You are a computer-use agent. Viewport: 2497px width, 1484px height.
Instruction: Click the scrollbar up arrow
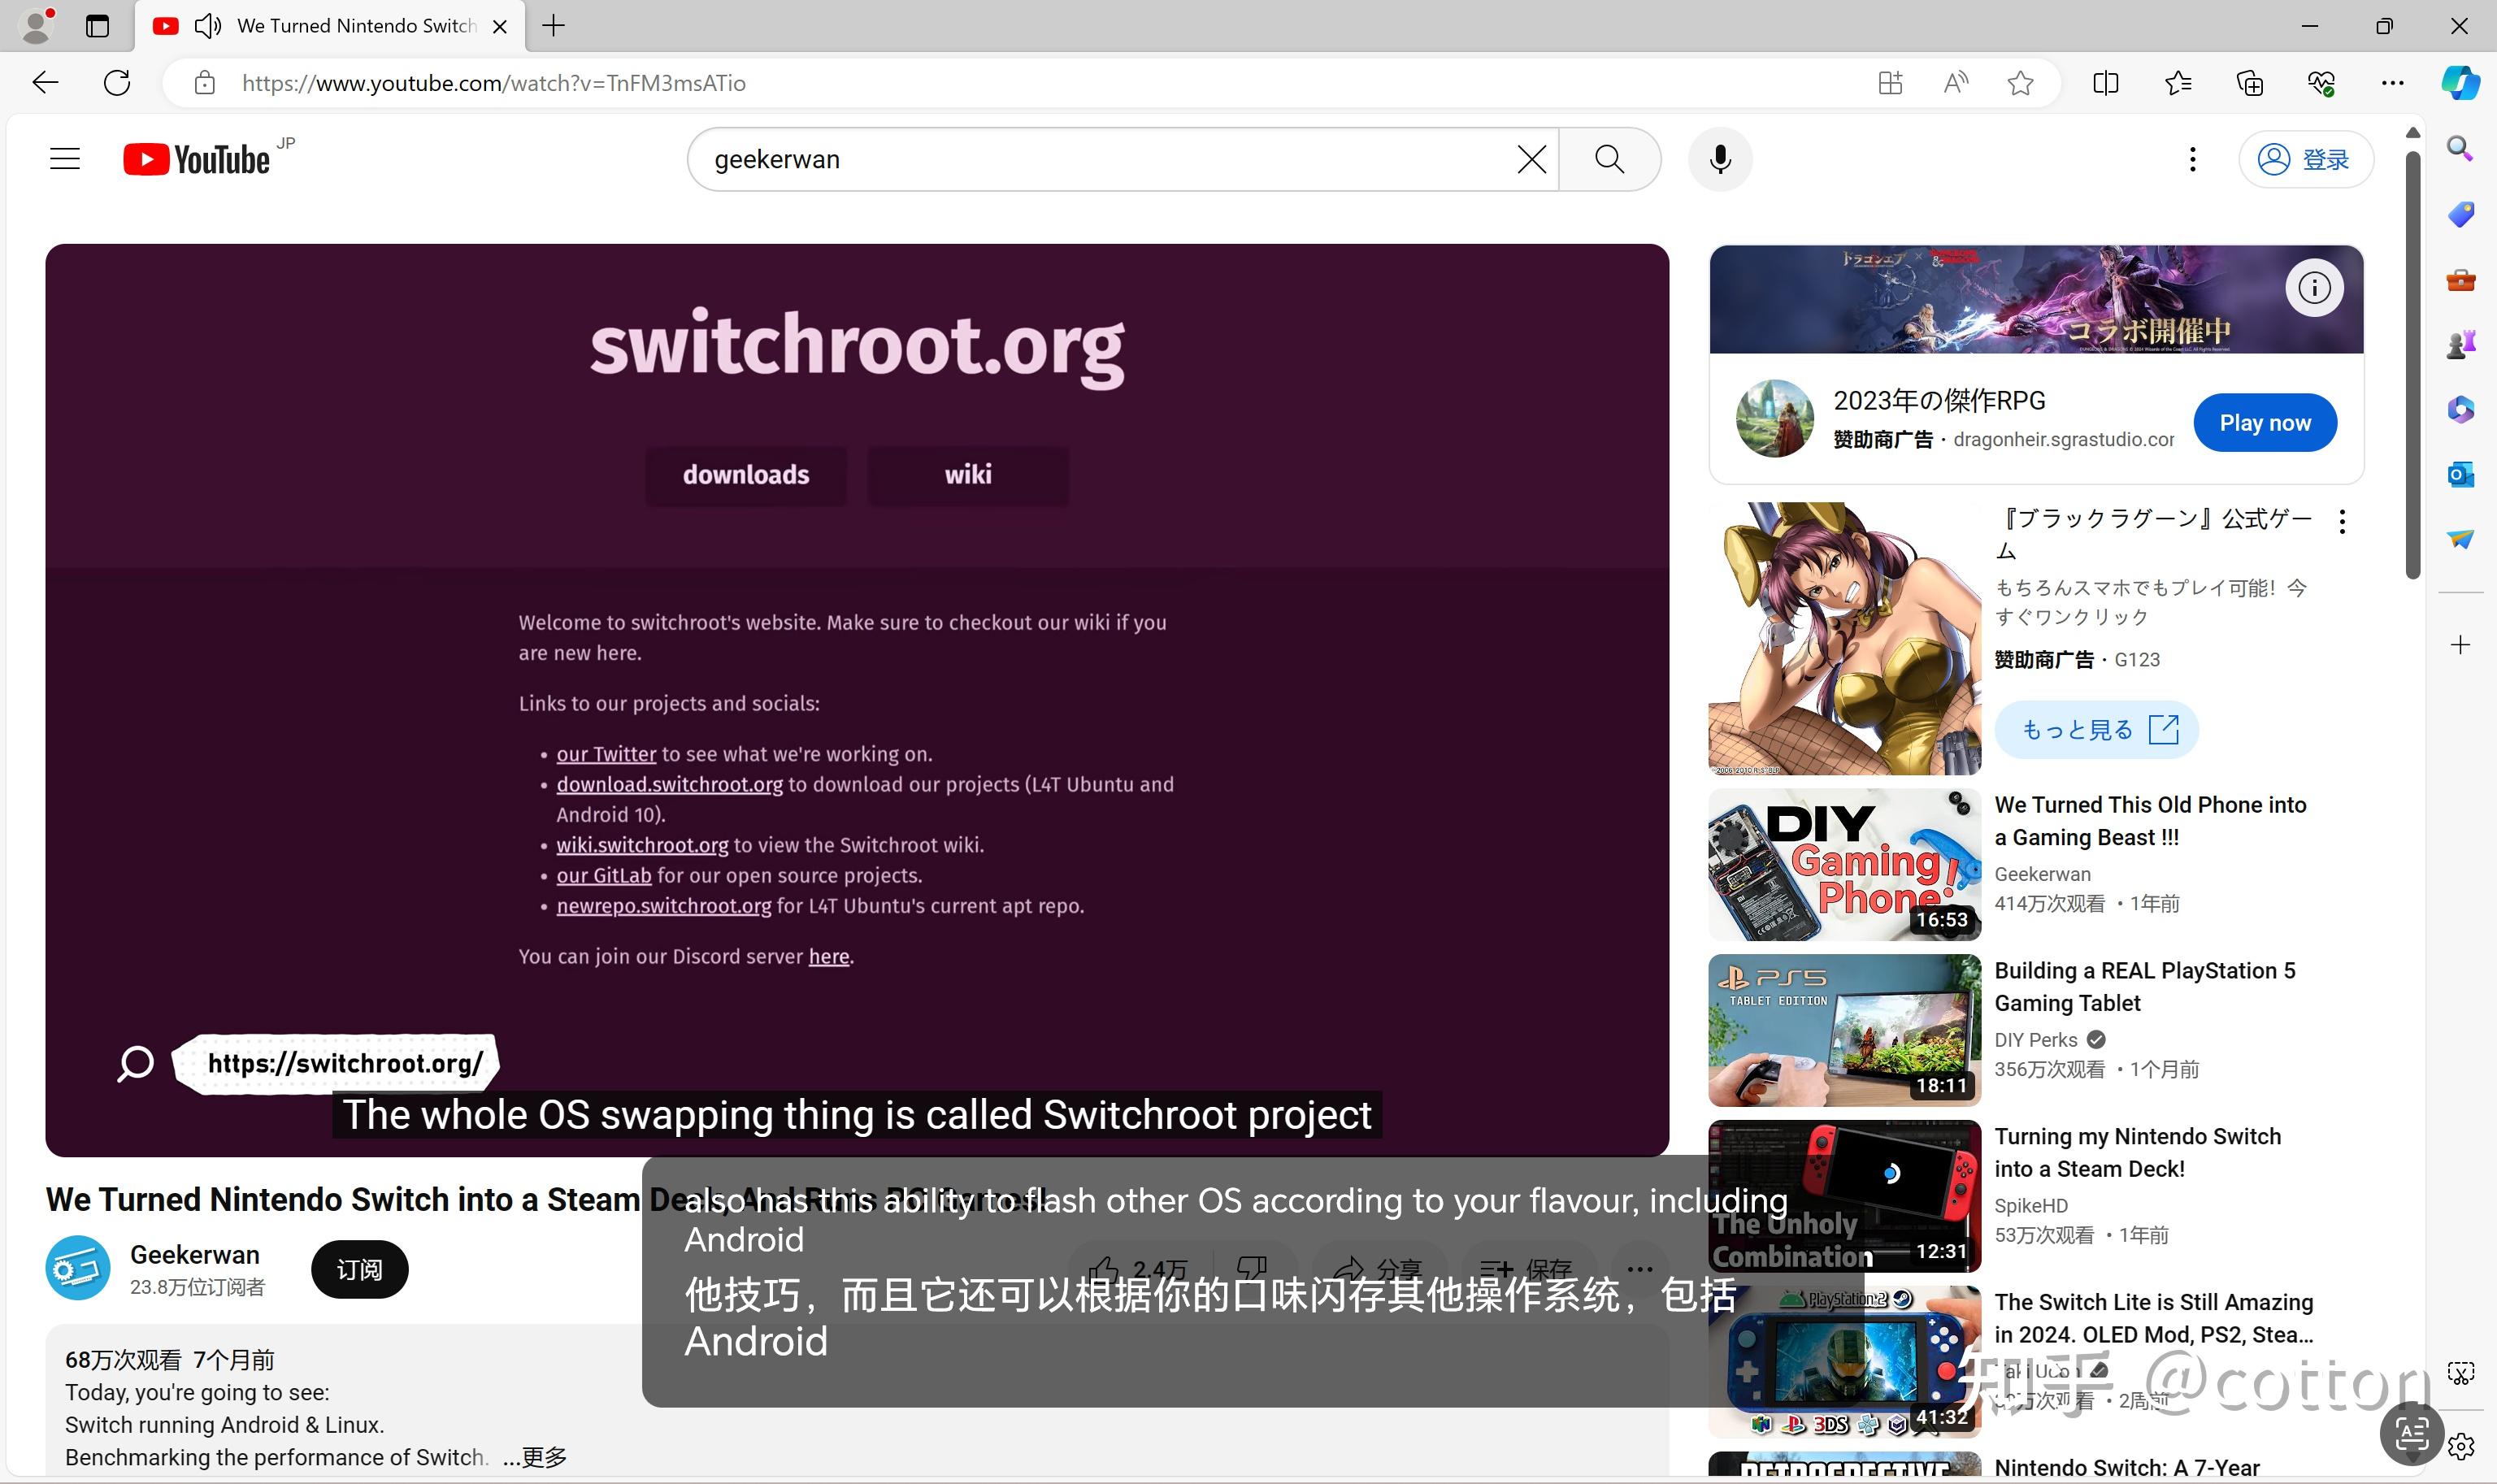click(2412, 132)
